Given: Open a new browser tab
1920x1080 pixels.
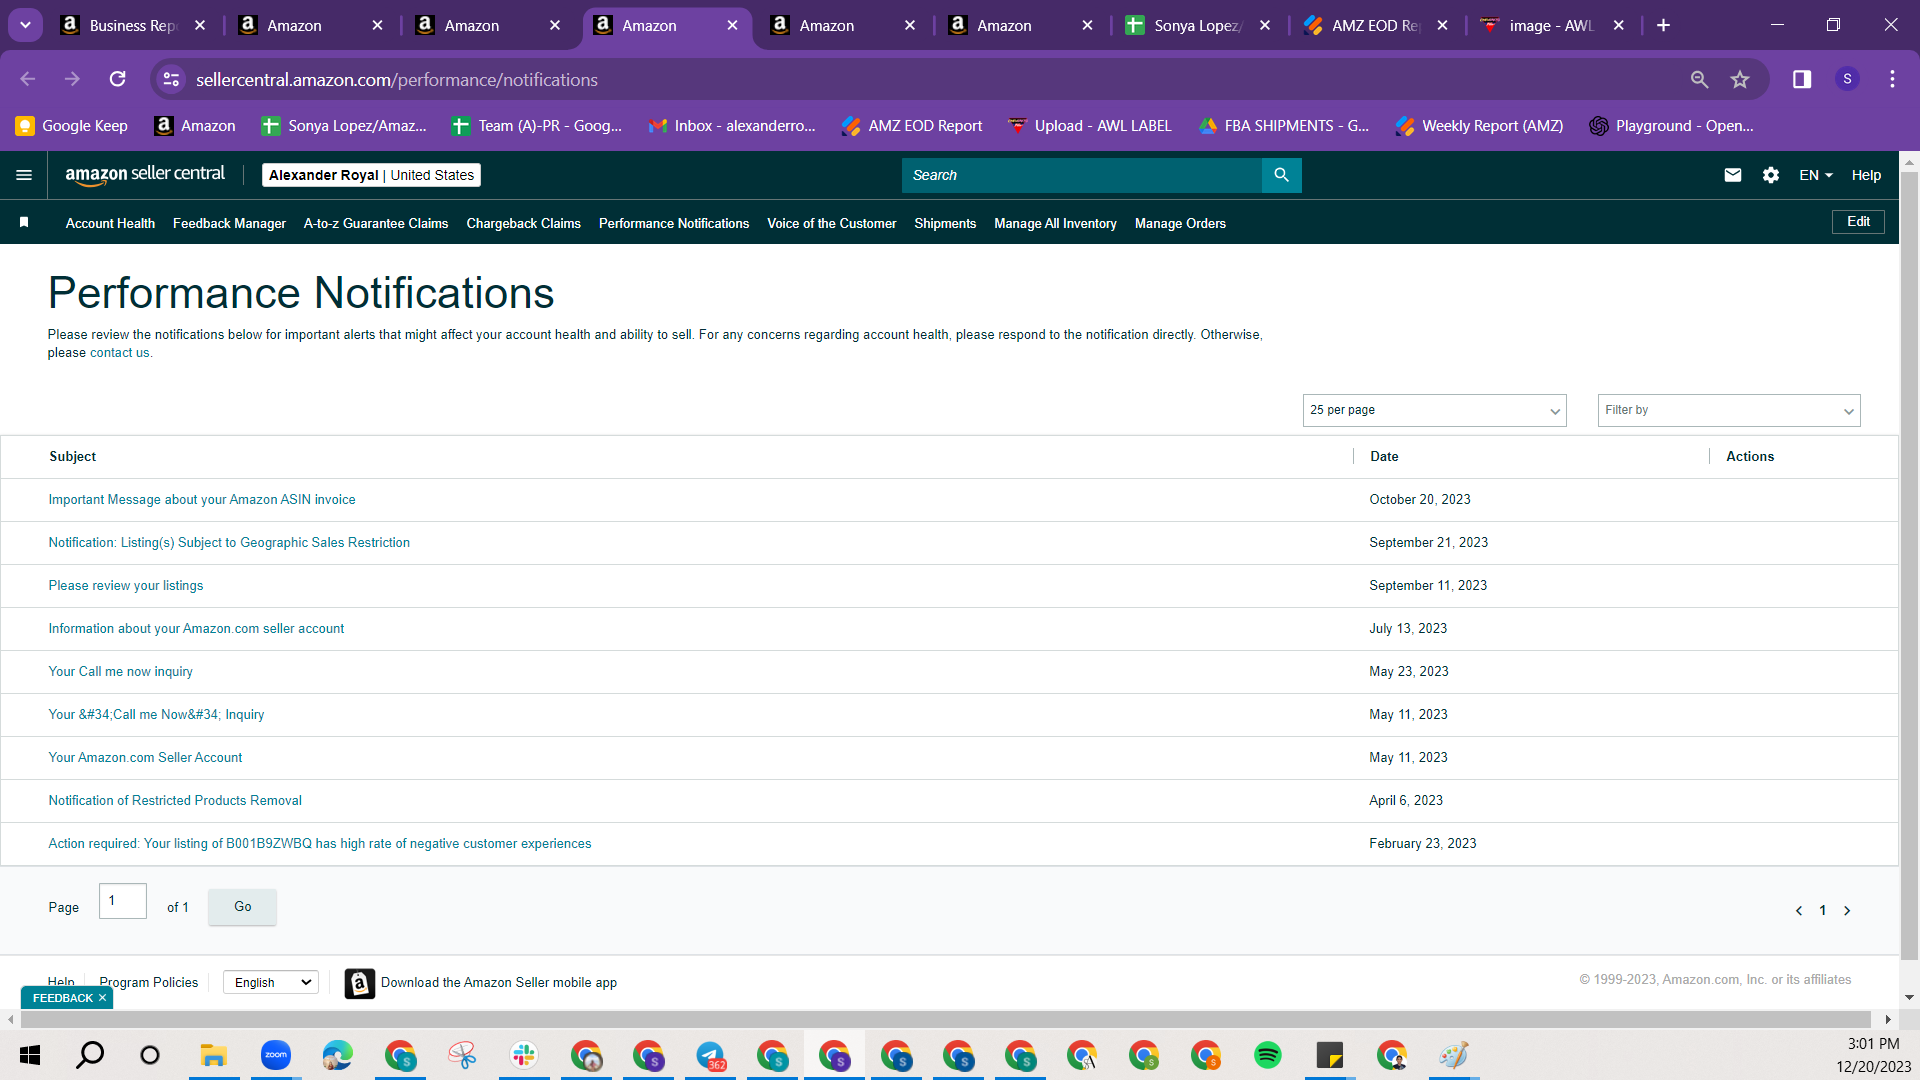Looking at the screenshot, I should (1663, 25).
